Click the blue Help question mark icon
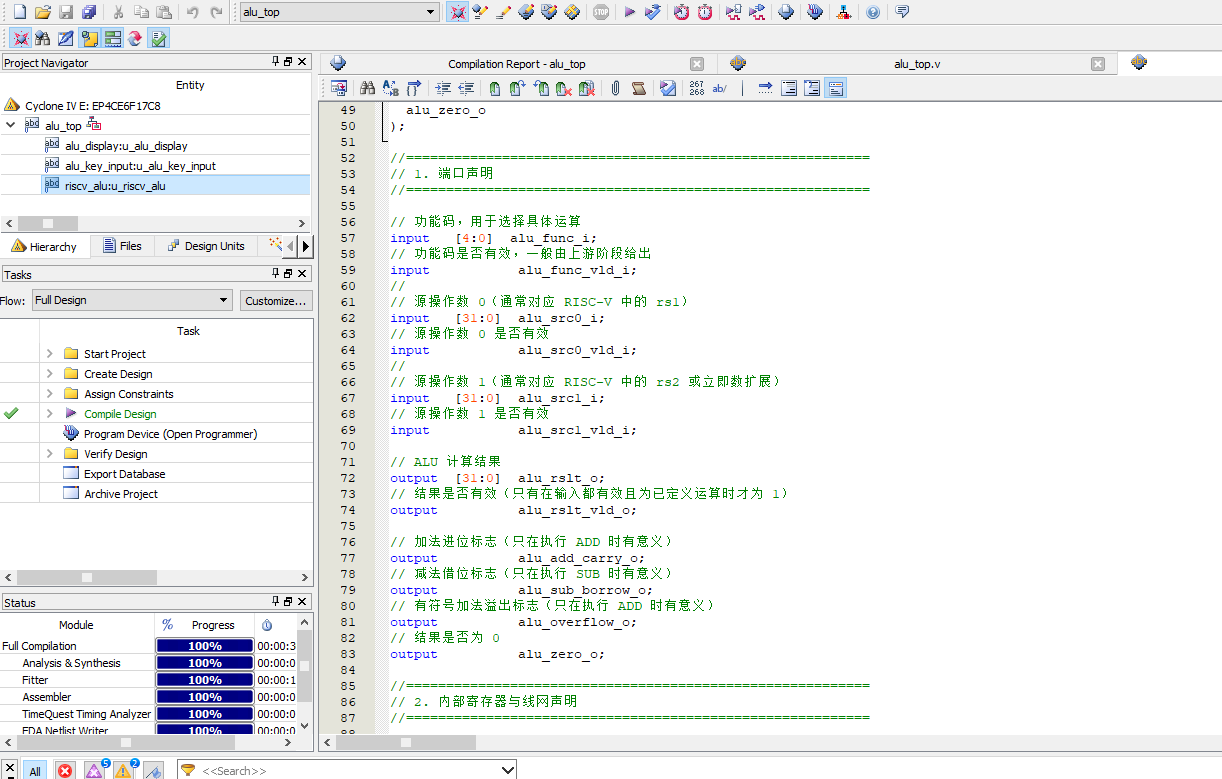The width and height of the screenshot is (1222, 779). pyautogui.click(x=873, y=12)
